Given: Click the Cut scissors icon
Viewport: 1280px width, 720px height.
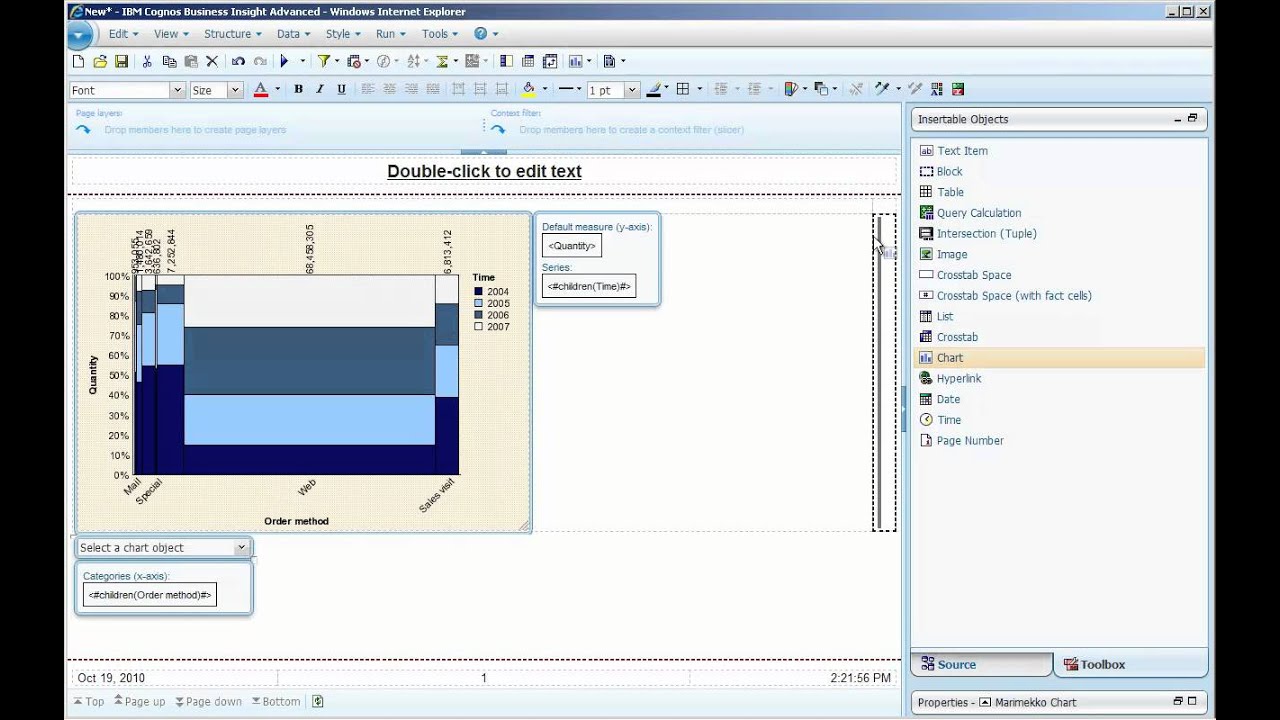Looking at the screenshot, I should 147,61.
